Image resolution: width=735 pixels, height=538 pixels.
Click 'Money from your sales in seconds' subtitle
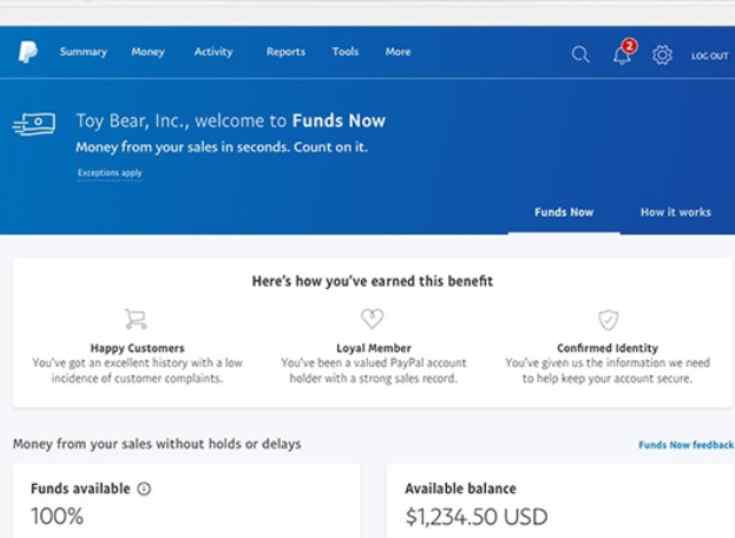(222, 147)
